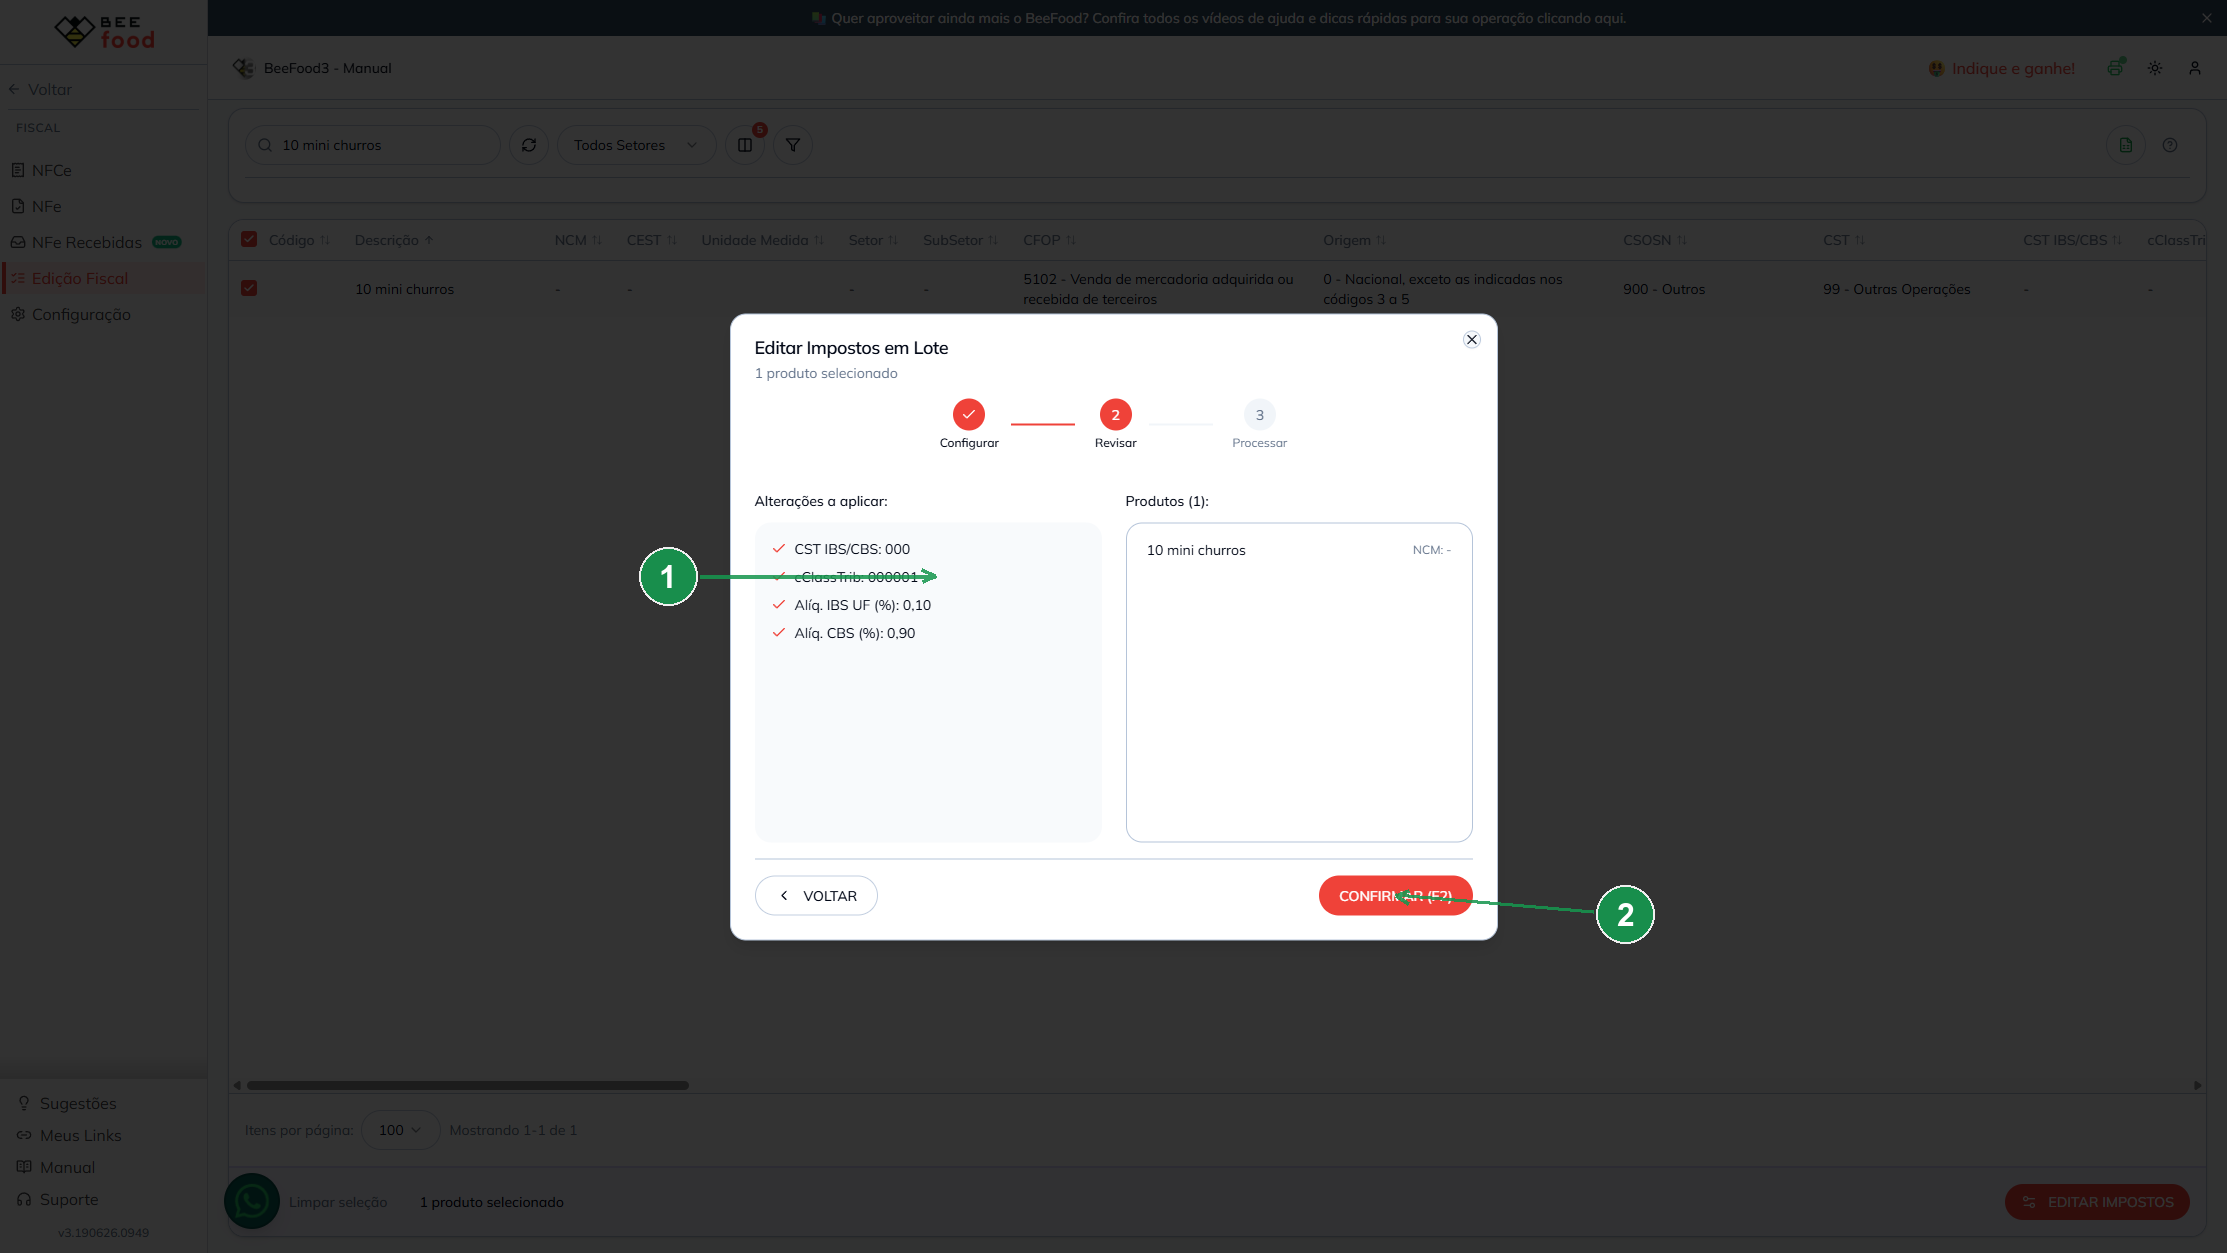This screenshot has width=2227, height=1253.
Task: Sort by the SubSetor column
Action: [961, 240]
